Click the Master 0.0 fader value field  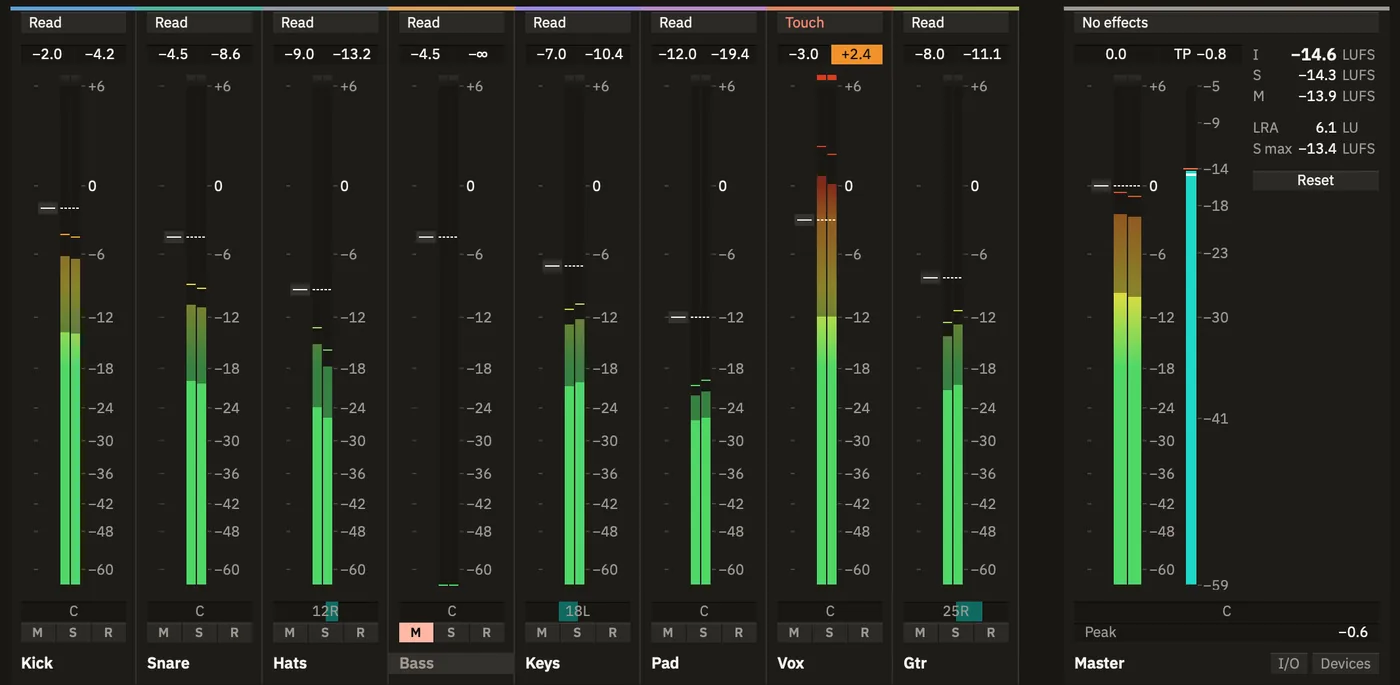[1115, 54]
